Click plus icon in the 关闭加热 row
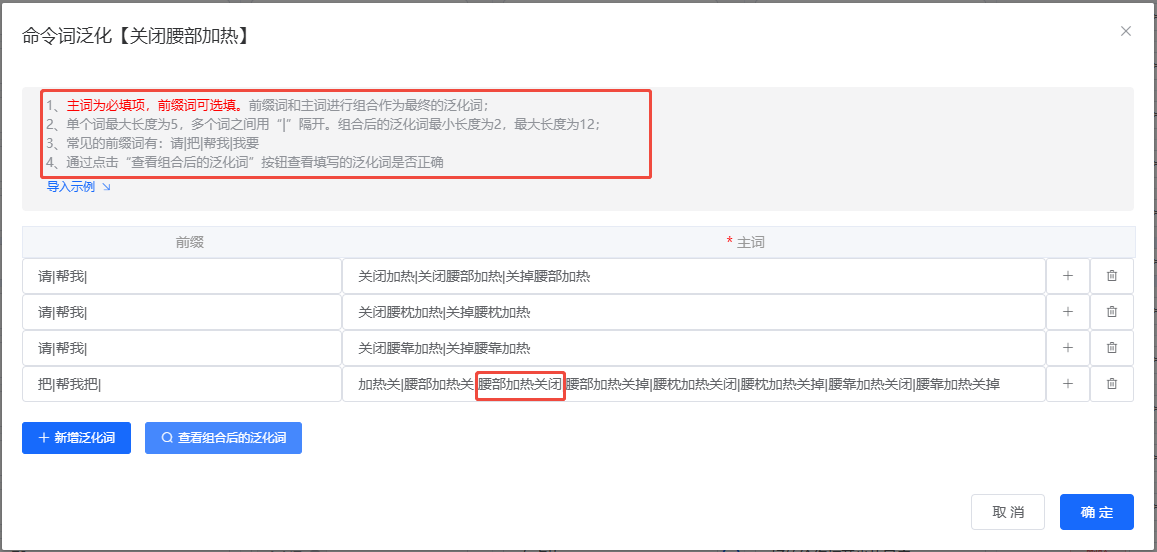Viewport: 1157px width, 552px height. (1067, 276)
